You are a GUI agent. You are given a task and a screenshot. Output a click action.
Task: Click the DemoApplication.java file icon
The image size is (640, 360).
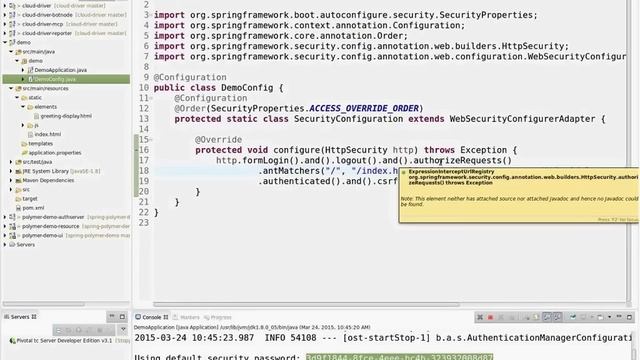(30, 70)
